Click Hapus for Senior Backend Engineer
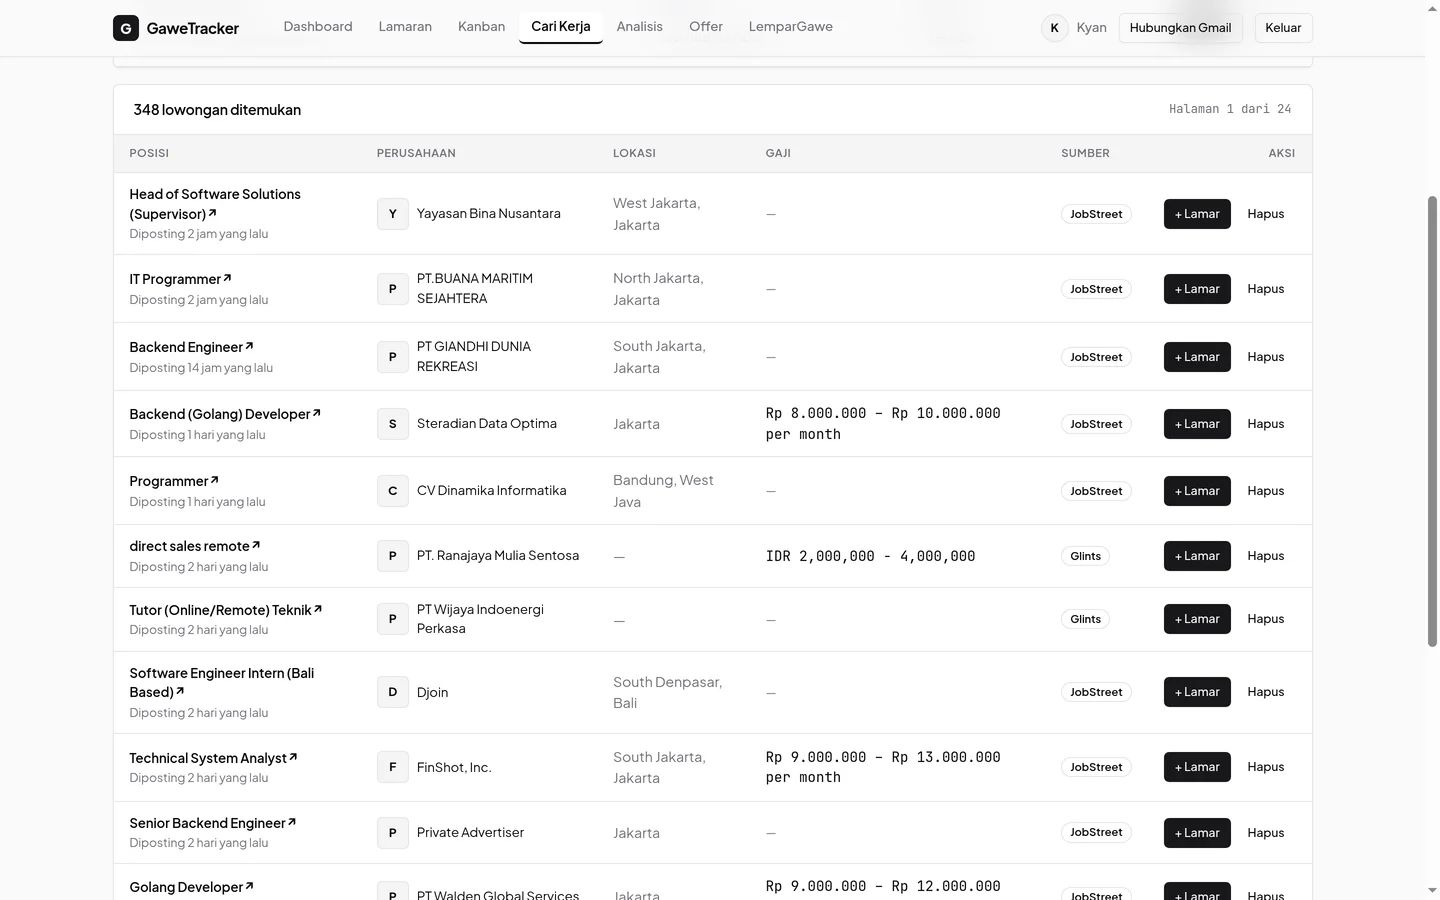Screen dimensions: 1440x900 (x=1266, y=833)
